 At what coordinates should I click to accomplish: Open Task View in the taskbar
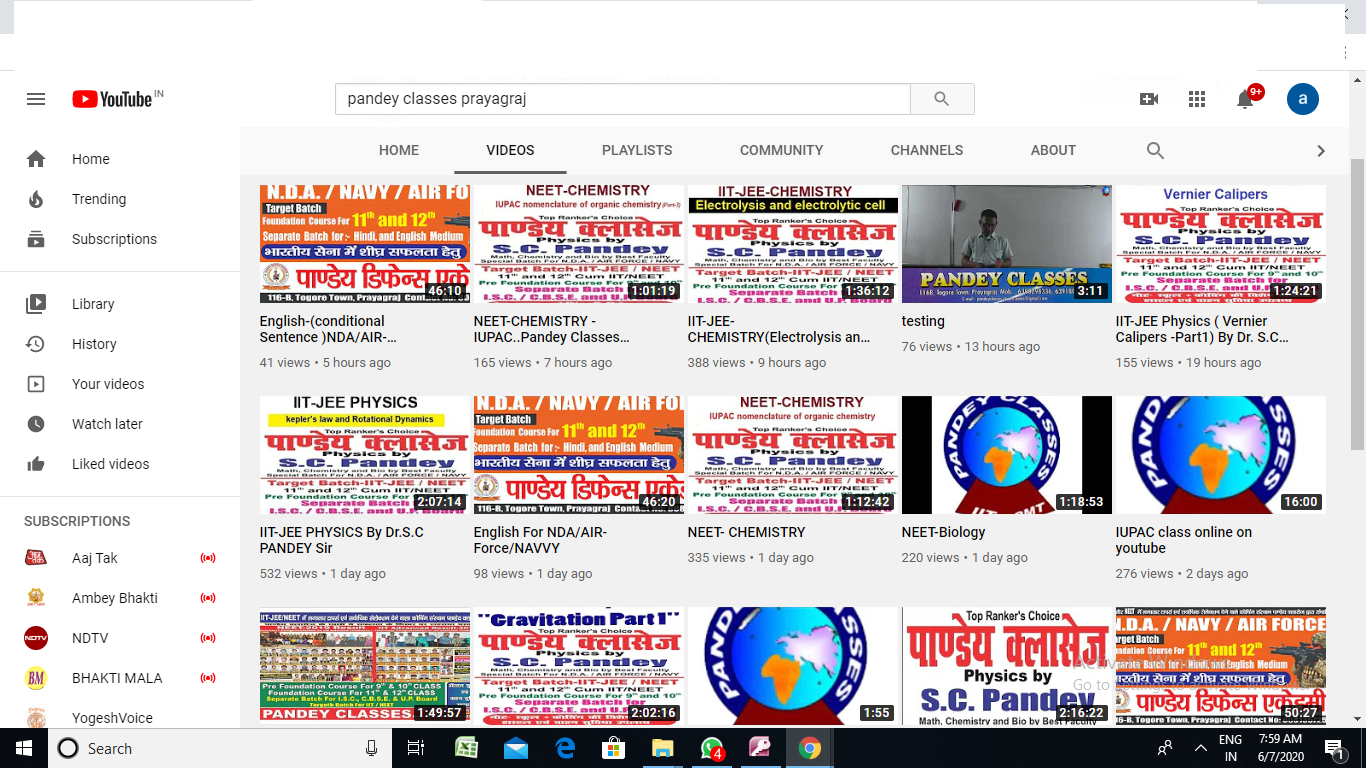point(416,748)
